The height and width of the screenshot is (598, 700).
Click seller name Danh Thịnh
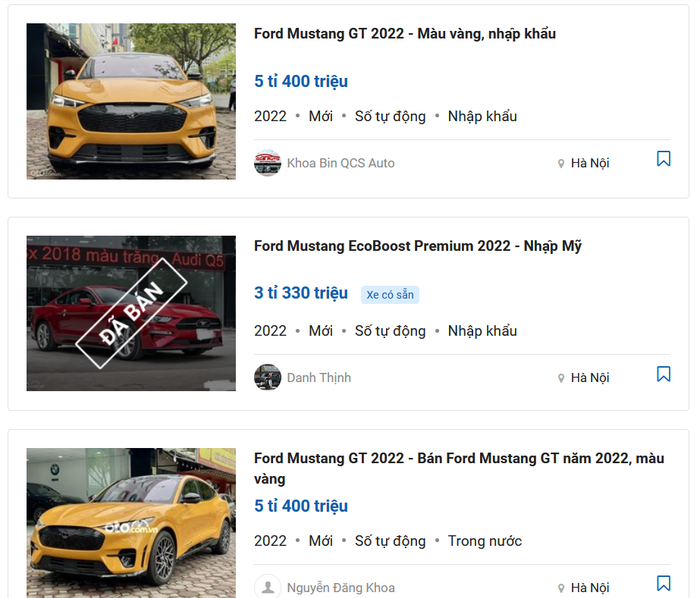point(319,378)
